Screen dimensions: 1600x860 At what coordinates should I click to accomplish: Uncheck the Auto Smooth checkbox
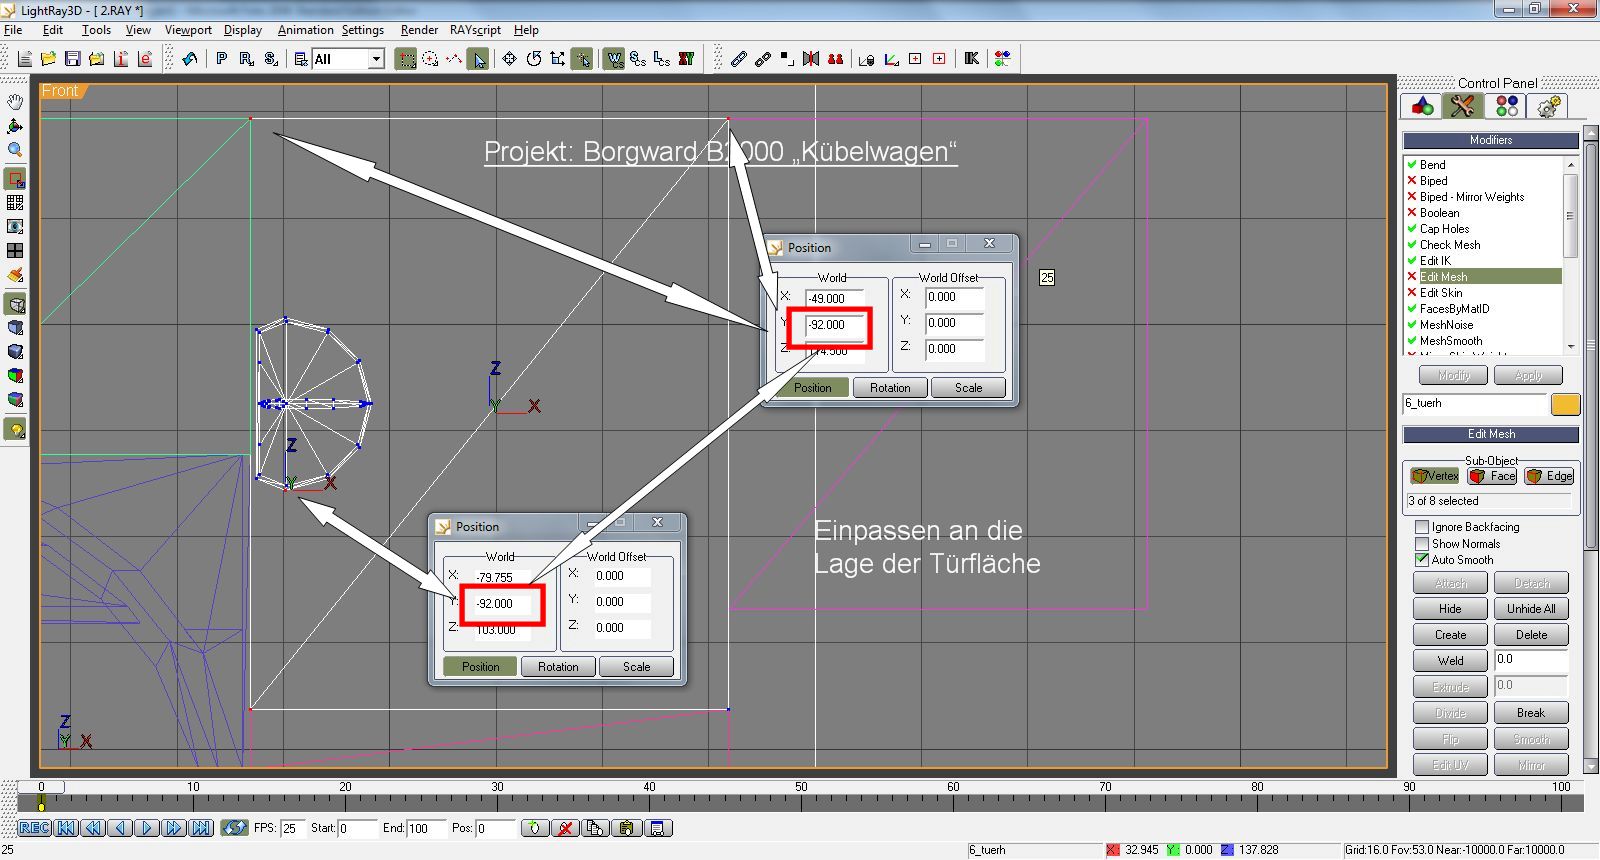(x=1422, y=560)
